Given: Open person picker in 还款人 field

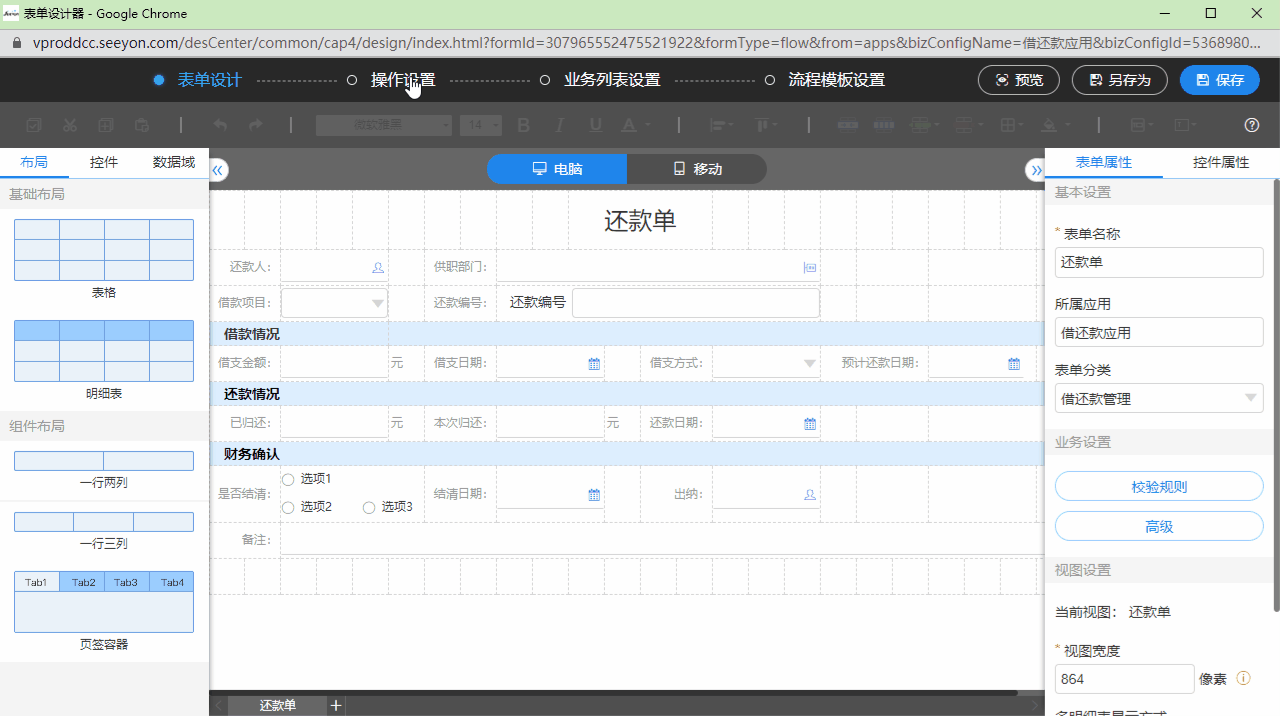Looking at the screenshot, I should point(378,267).
